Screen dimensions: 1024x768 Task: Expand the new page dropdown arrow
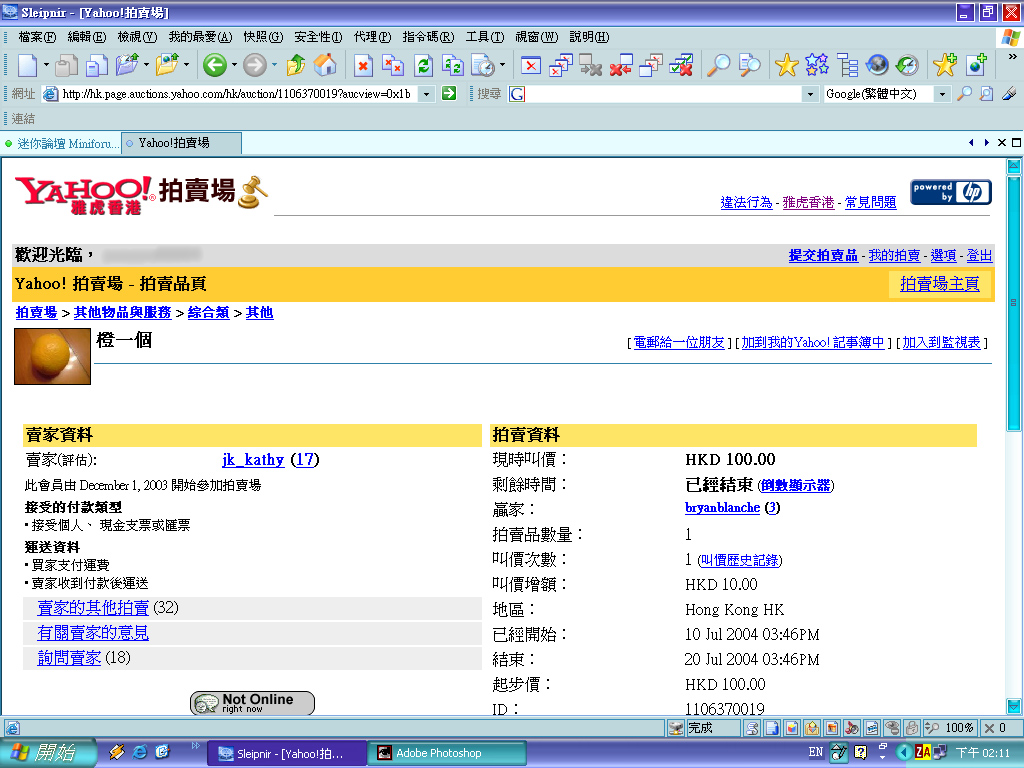[x=46, y=65]
